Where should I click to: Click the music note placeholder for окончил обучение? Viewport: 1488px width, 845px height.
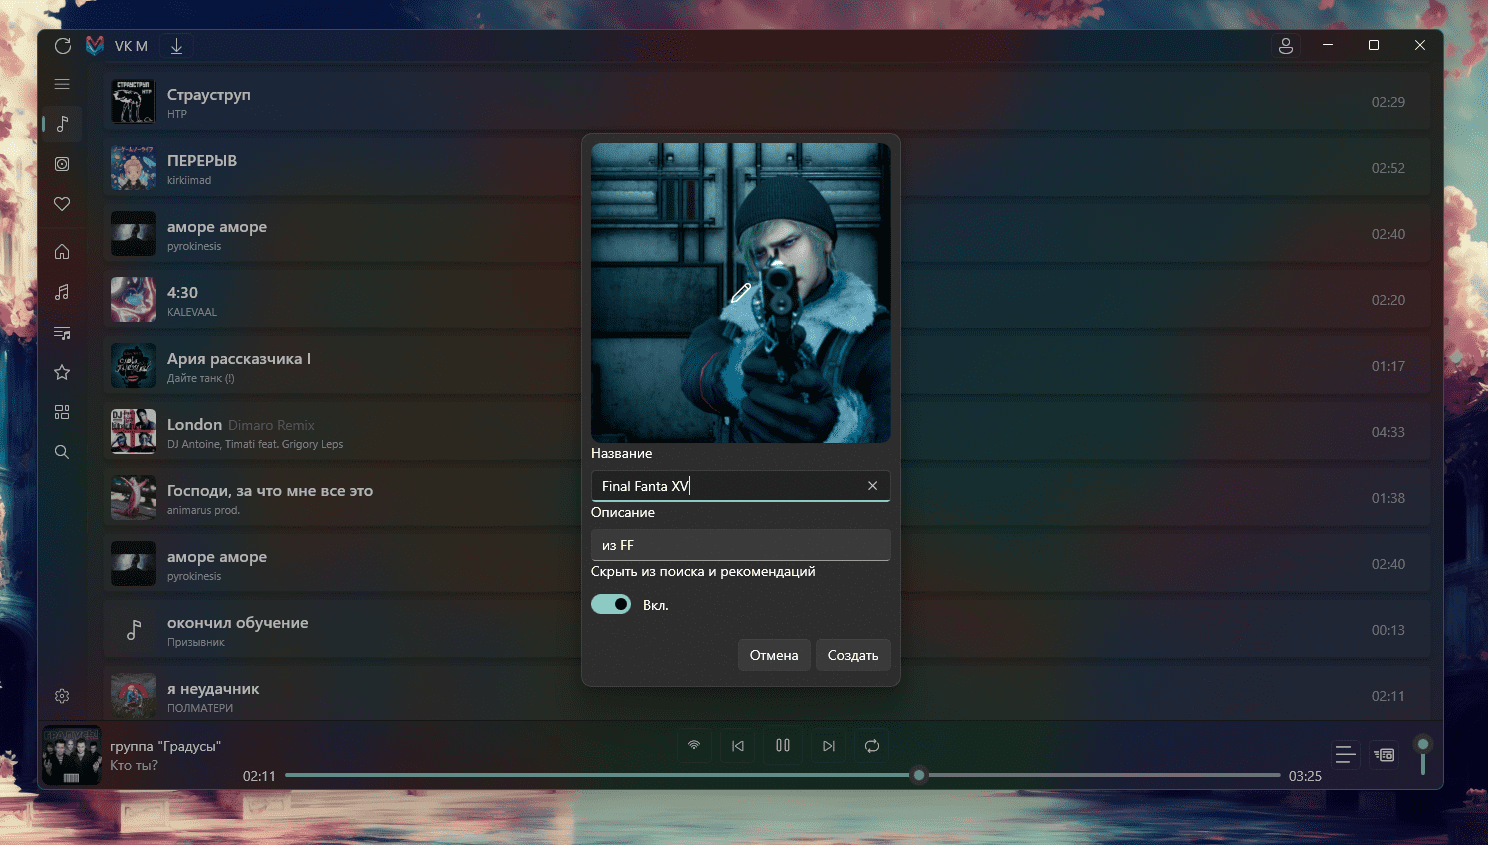[x=133, y=630]
